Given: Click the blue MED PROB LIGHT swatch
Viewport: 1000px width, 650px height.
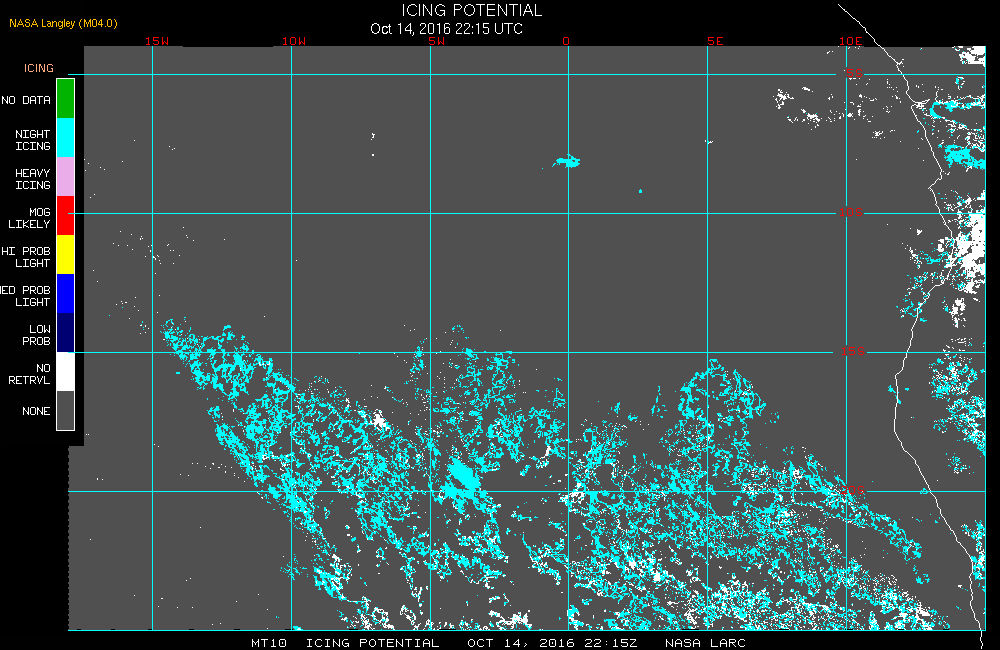Looking at the screenshot, I should point(66,293).
